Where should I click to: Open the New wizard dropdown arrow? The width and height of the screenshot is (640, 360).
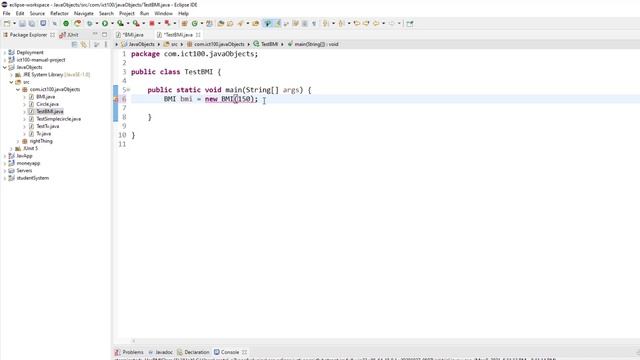(x=14, y=24)
